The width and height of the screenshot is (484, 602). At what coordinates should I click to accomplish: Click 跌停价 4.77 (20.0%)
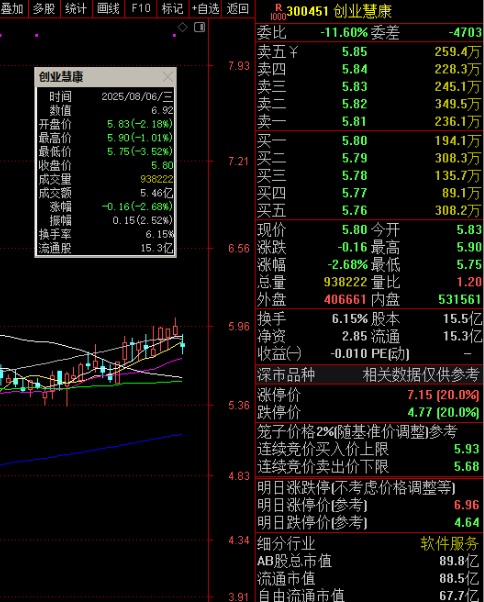tap(443, 413)
